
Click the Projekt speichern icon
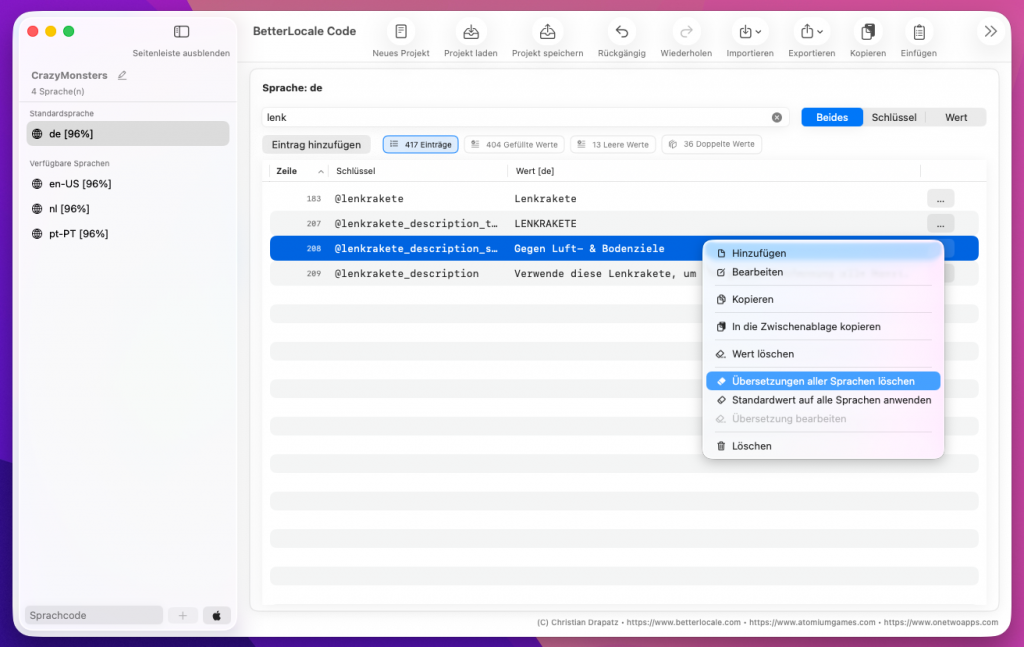[x=547, y=32]
